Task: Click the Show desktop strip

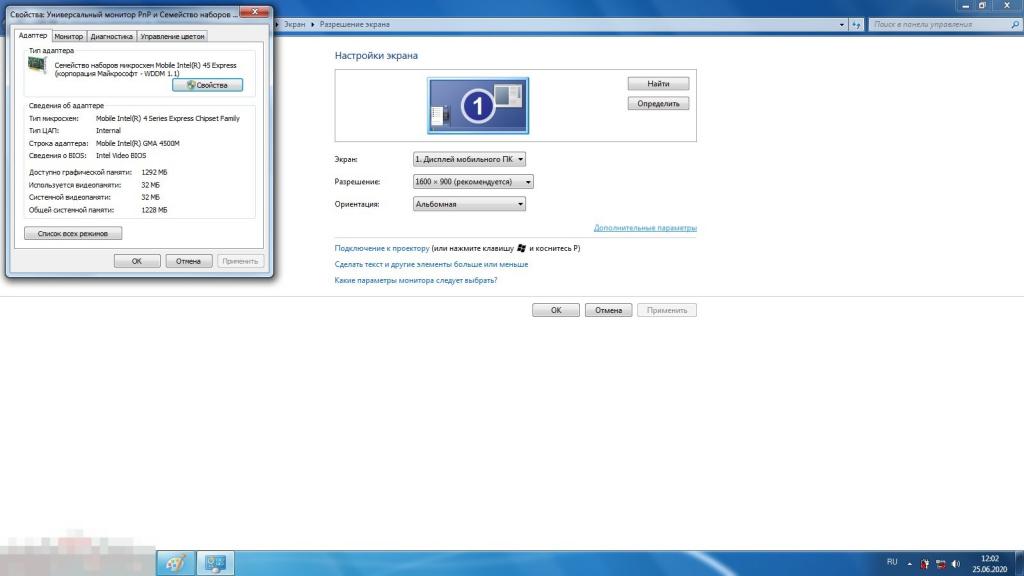Action: click(x=1019, y=563)
